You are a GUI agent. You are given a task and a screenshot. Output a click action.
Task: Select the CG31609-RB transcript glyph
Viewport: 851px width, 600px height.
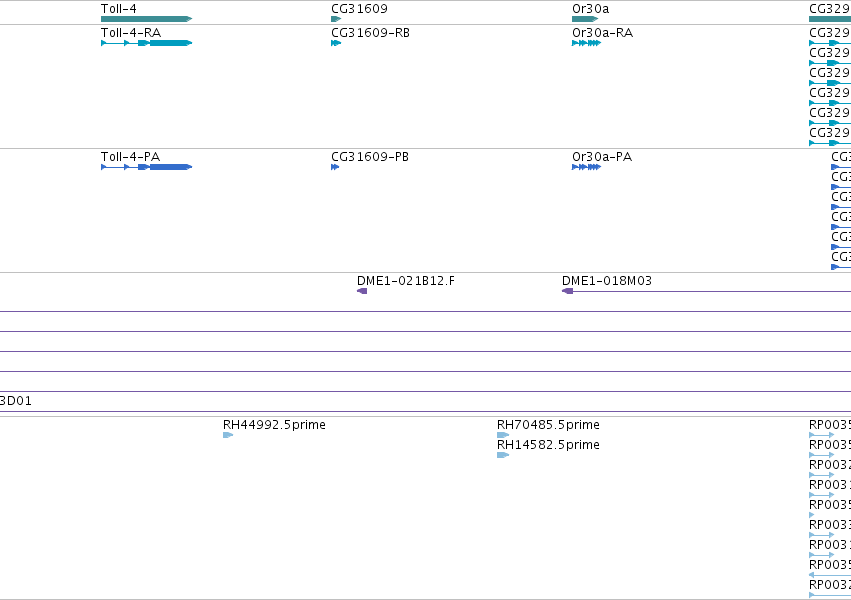coord(336,43)
